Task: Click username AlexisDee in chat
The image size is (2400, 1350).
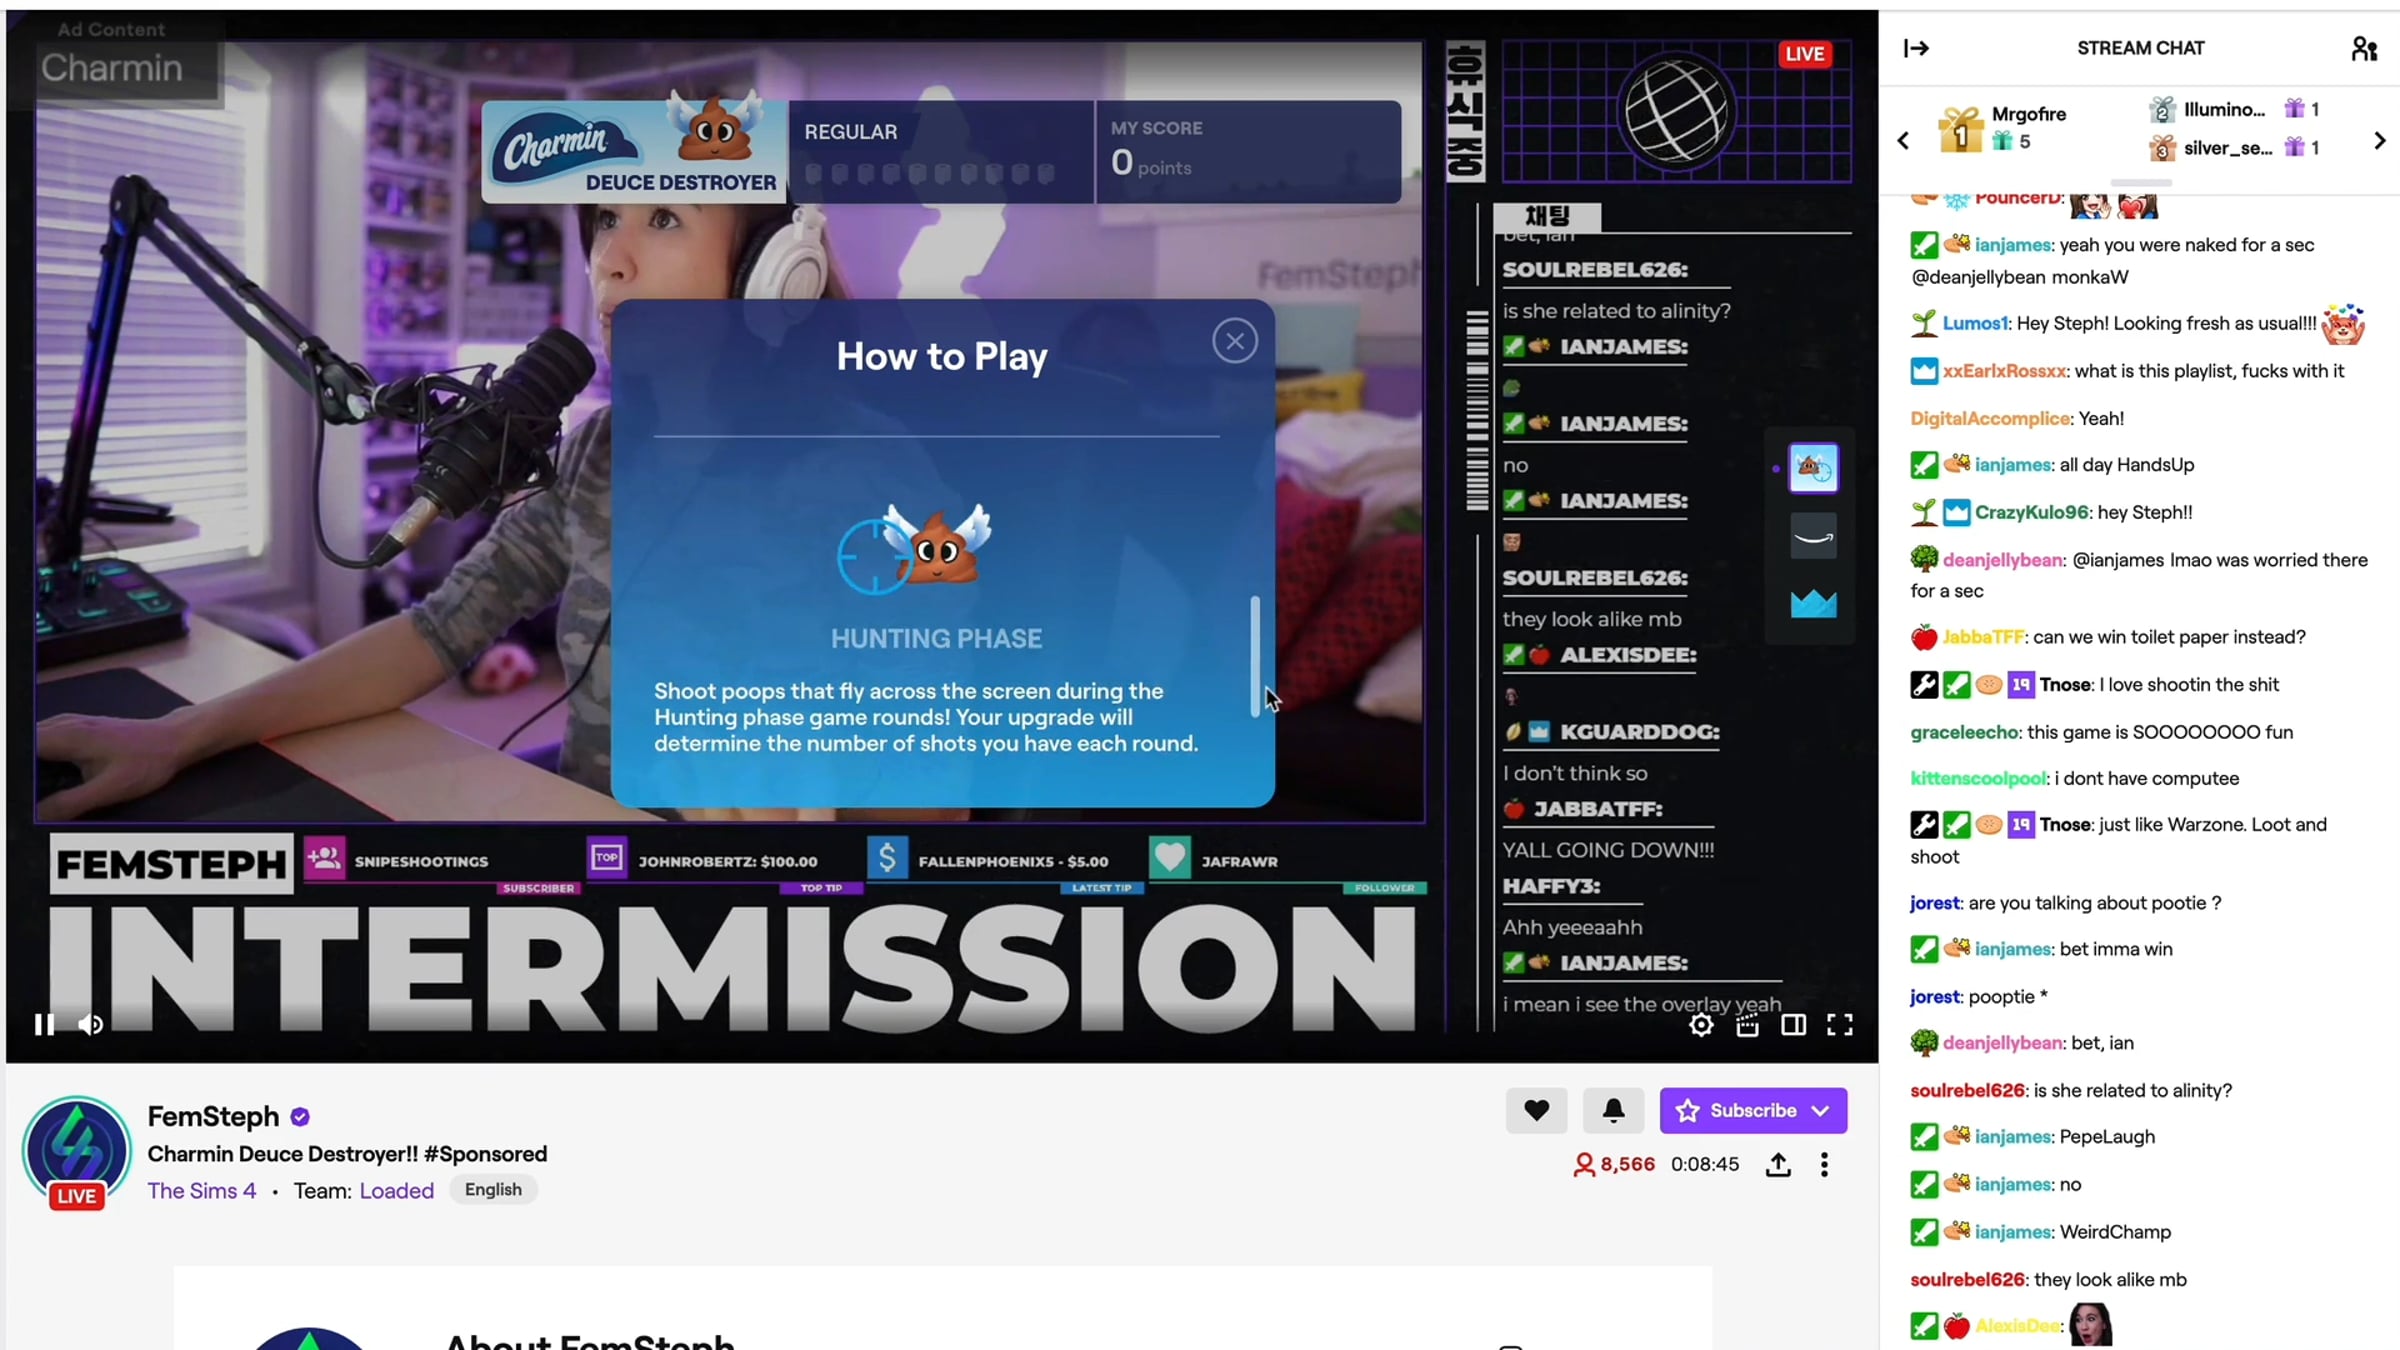Action: tap(2017, 1326)
